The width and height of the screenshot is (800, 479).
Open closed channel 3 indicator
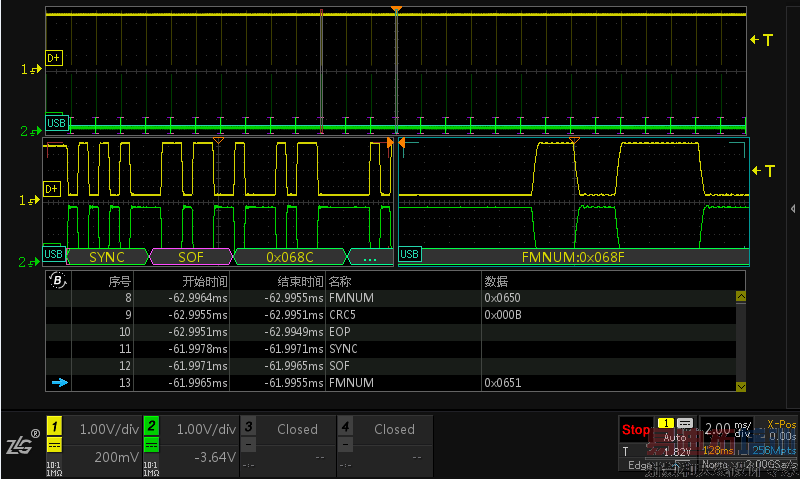click(x=248, y=426)
